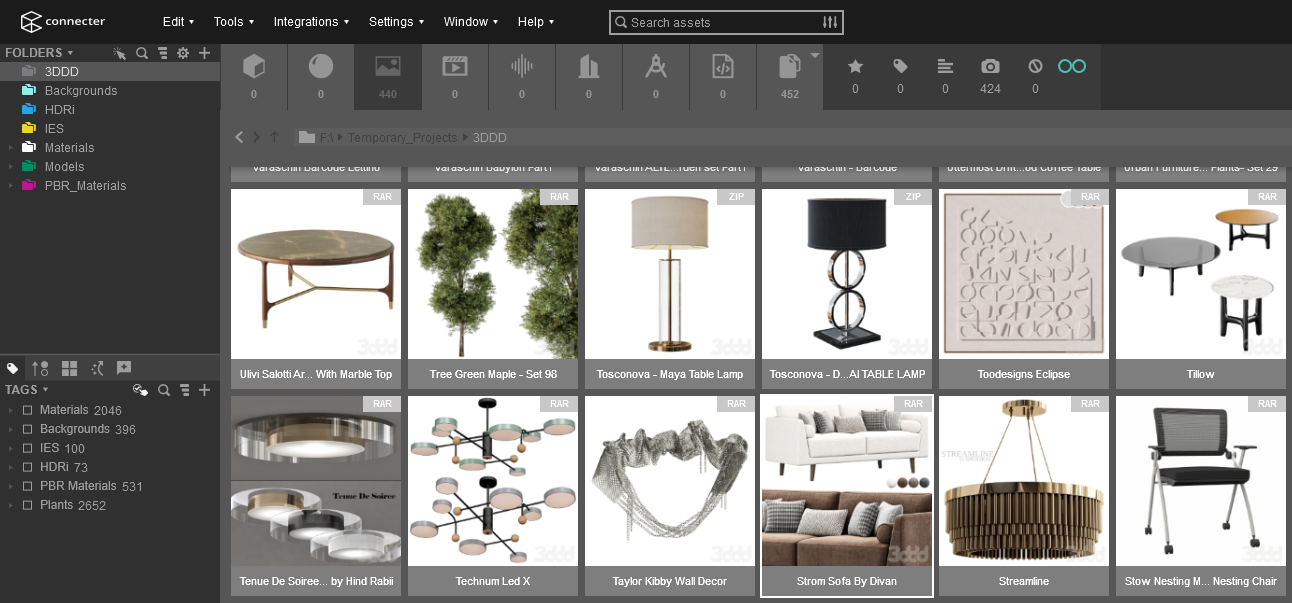The image size is (1292, 603).
Task: Expand the PBR_Materials folder
Action: click(x=11, y=186)
